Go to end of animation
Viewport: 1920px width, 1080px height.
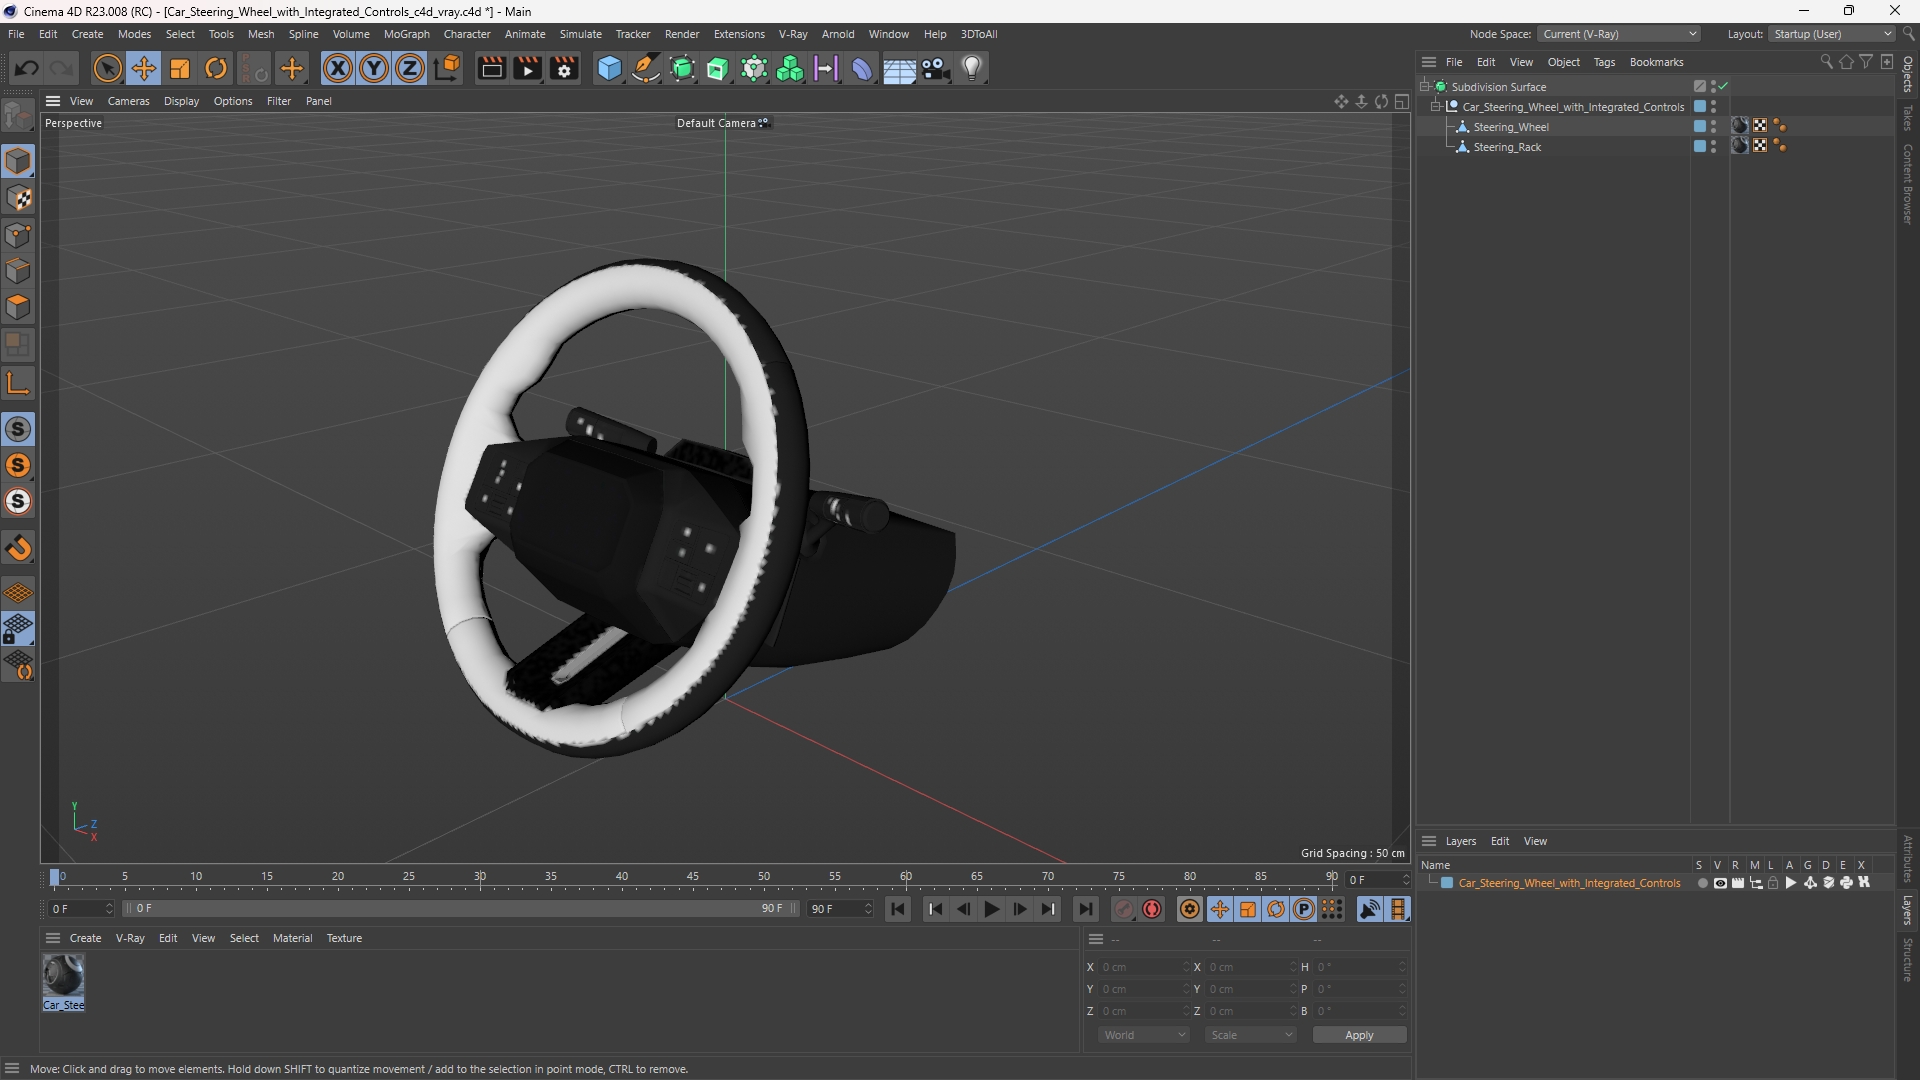1085,909
